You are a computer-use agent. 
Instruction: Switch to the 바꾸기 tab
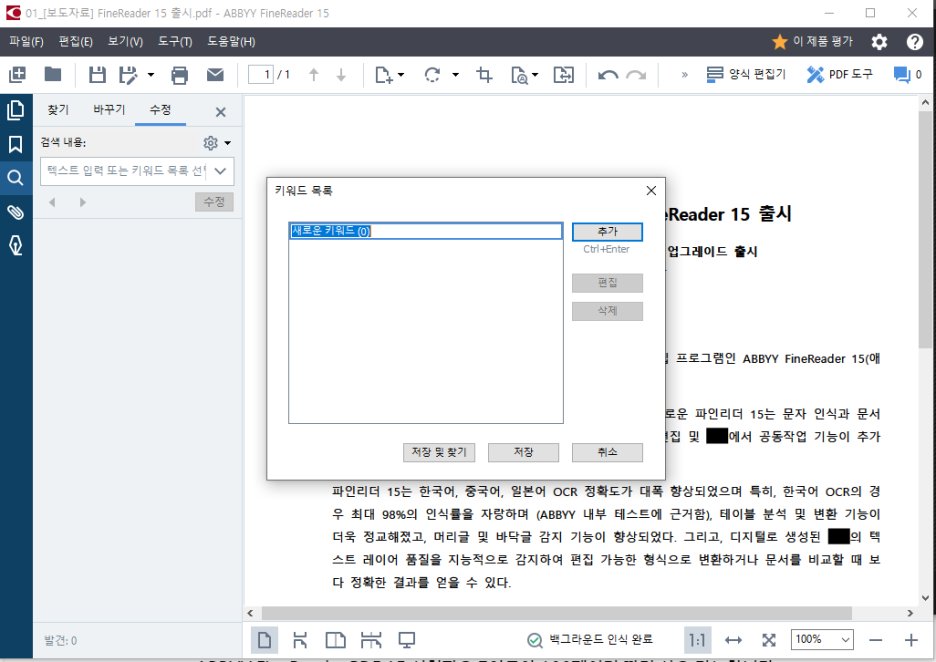tap(109, 110)
